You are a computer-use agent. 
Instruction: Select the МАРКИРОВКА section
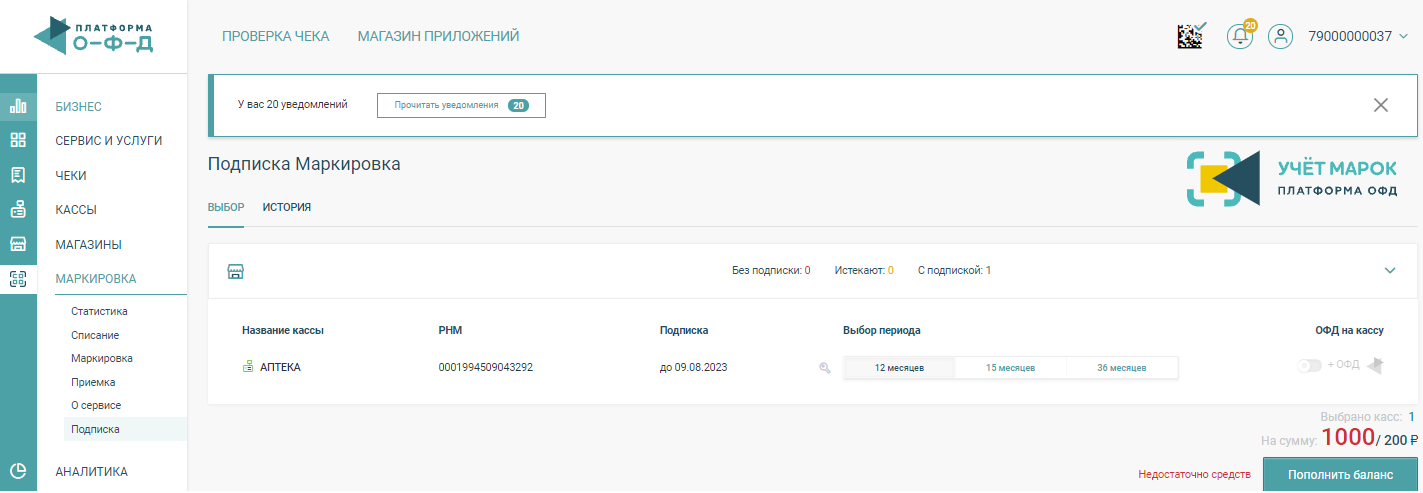[x=96, y=279]
